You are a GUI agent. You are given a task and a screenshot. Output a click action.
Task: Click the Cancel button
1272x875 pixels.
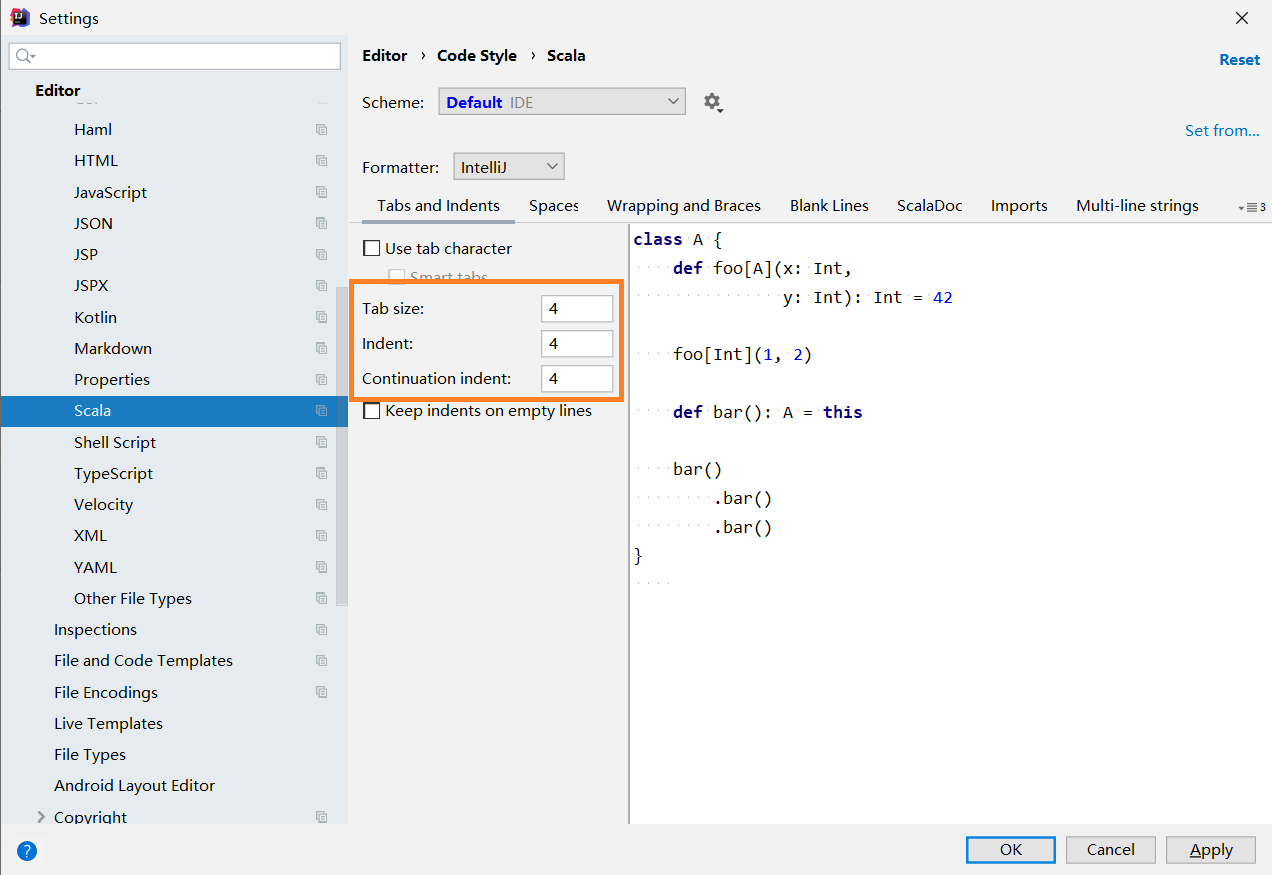point(1111,849)
